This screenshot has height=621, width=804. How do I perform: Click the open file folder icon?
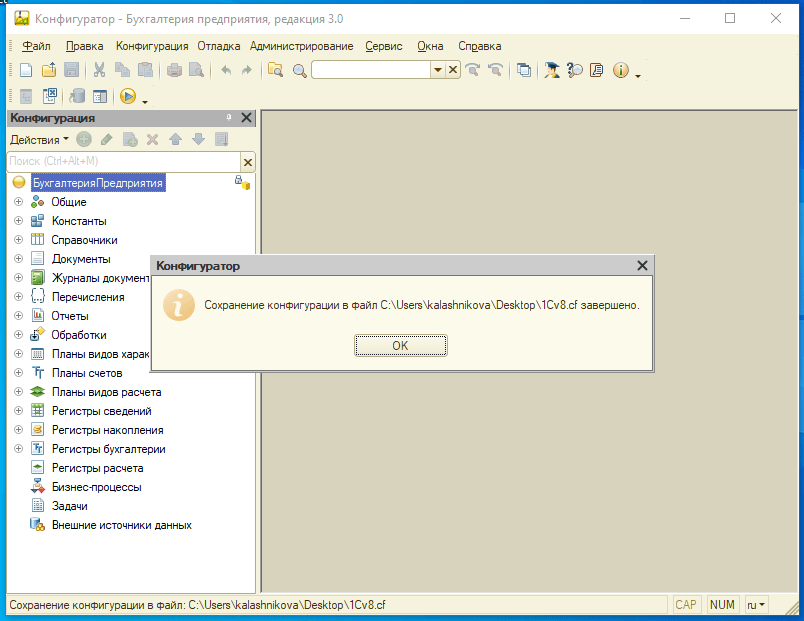click(x=48, y=70)
